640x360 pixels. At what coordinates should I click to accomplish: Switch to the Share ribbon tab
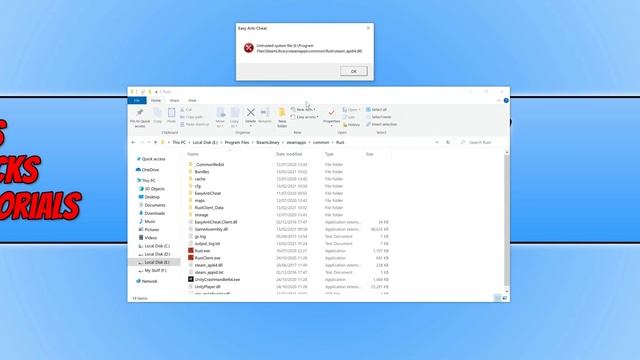(x=174, y=100)
